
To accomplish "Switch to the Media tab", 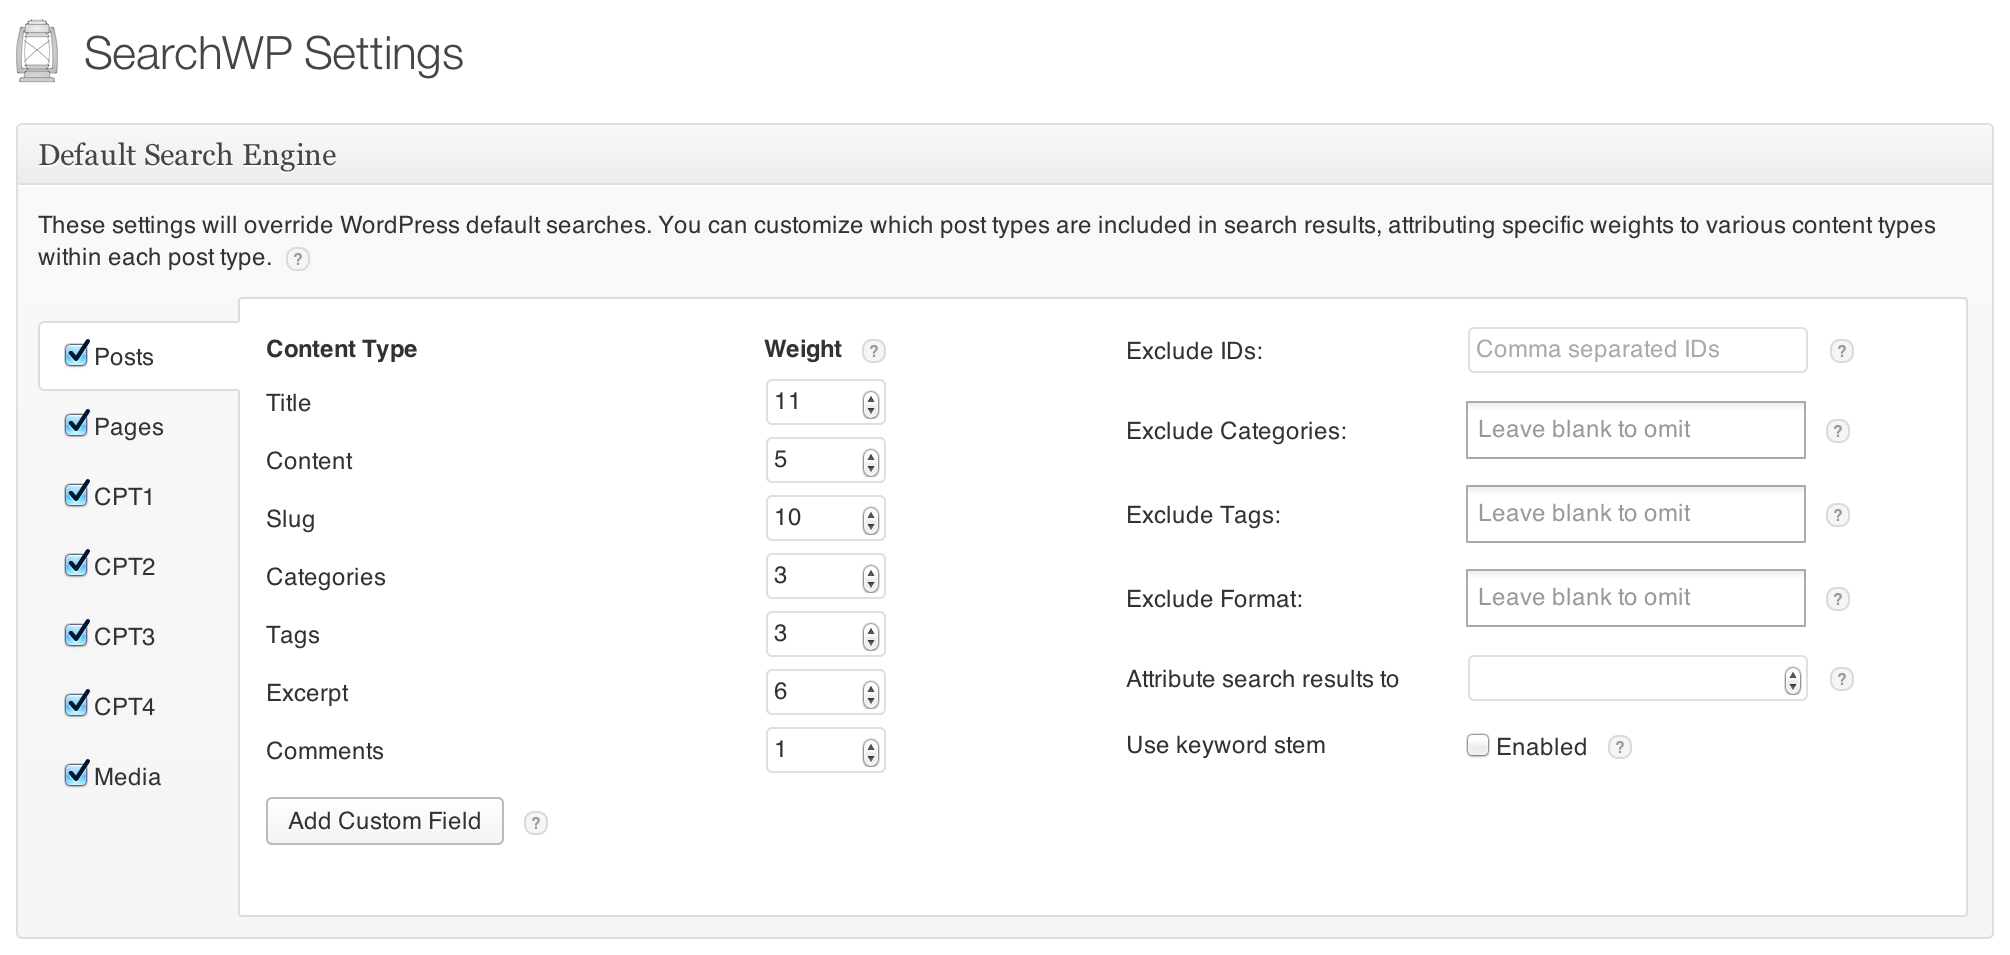I will coord(127,777).
